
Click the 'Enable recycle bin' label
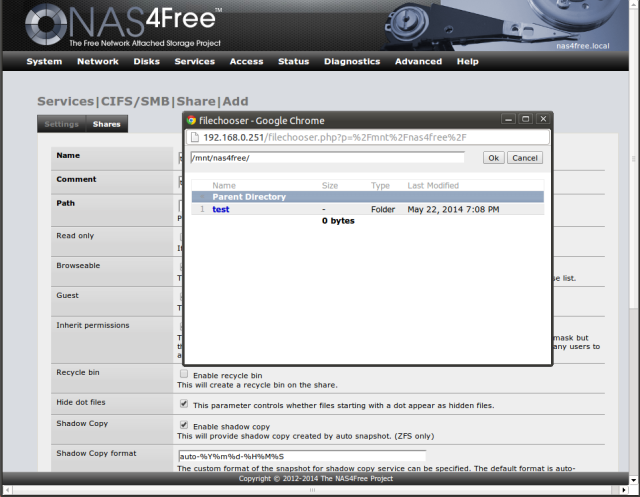[228, 375]
